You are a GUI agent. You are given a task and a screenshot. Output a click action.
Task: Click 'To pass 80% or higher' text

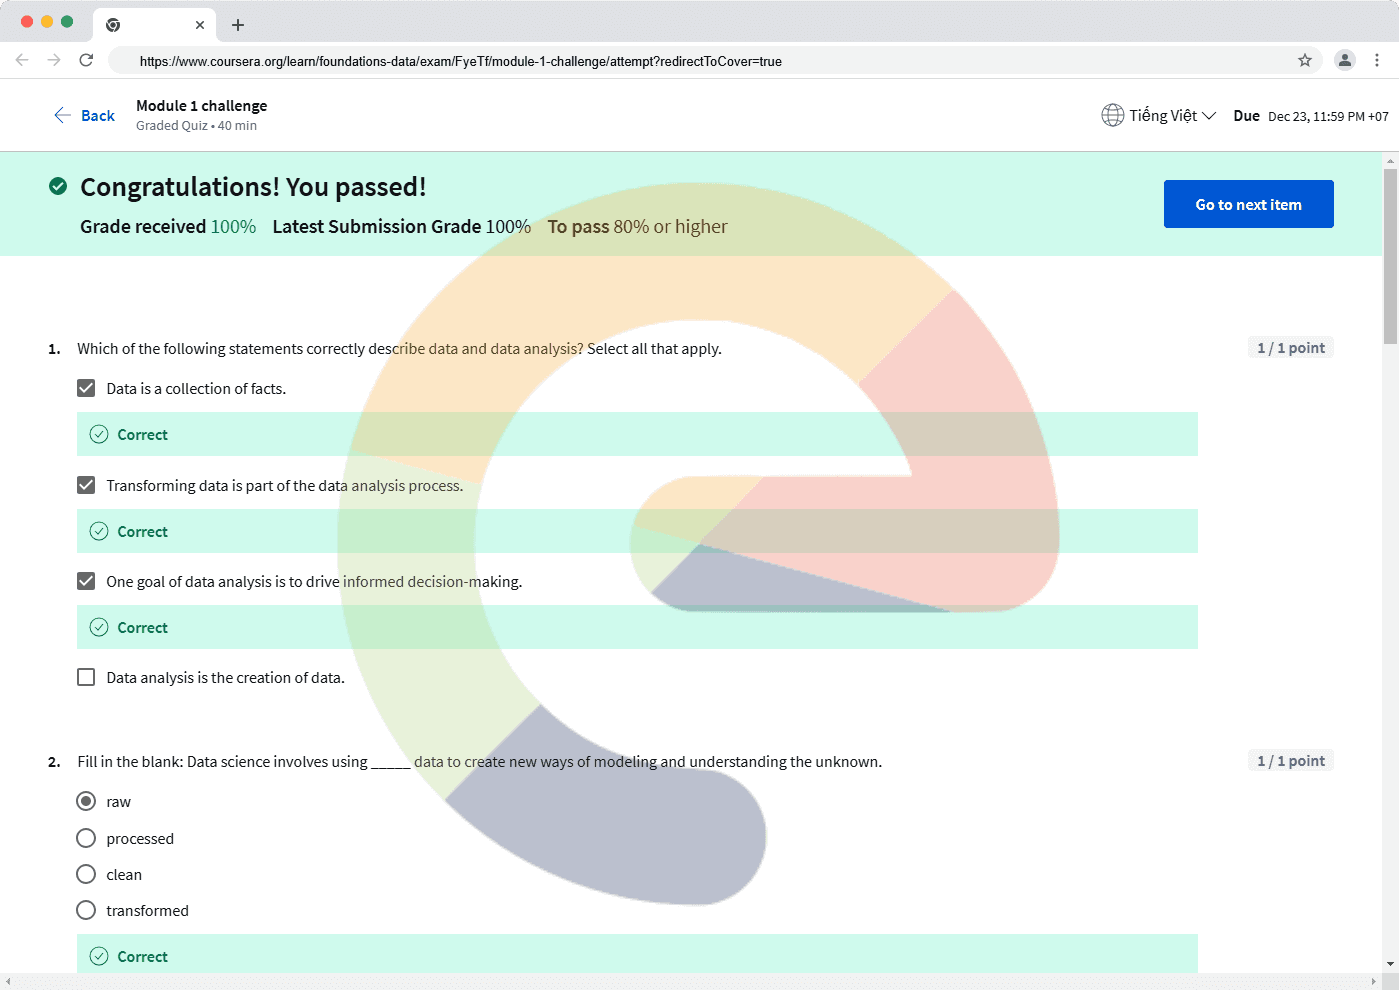[x=637, y=227]
